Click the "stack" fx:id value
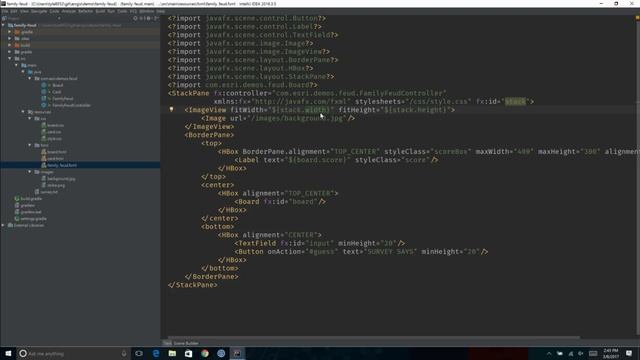The width and height of the screenshot is (640, 360). [x=516, y=102]
